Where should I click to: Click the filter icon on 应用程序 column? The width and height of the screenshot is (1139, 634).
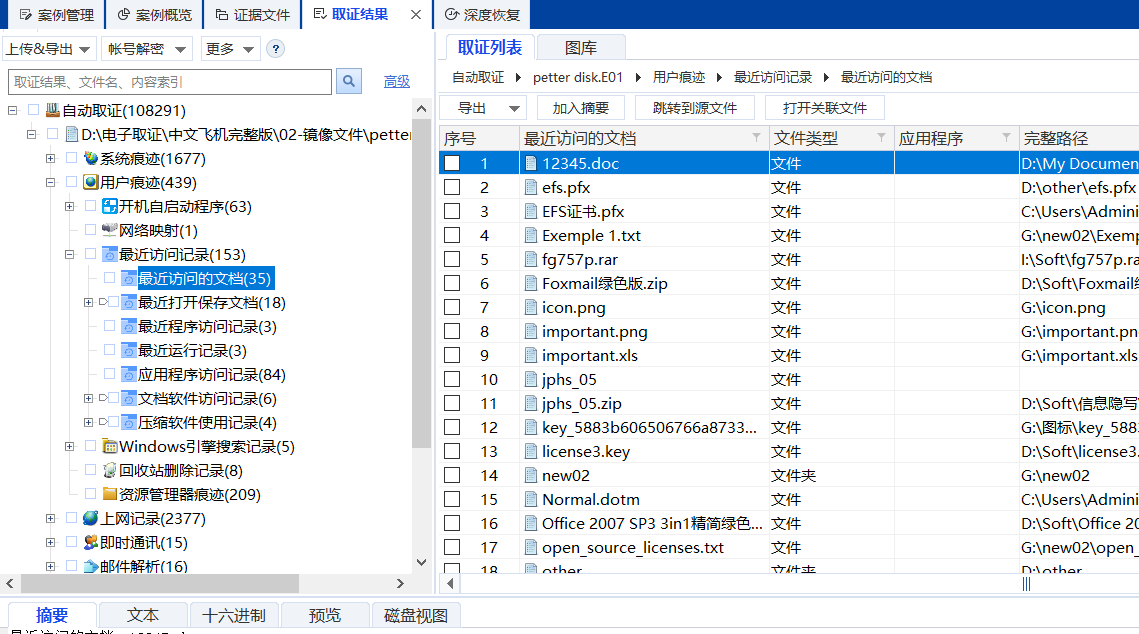tap(1006, 137)
